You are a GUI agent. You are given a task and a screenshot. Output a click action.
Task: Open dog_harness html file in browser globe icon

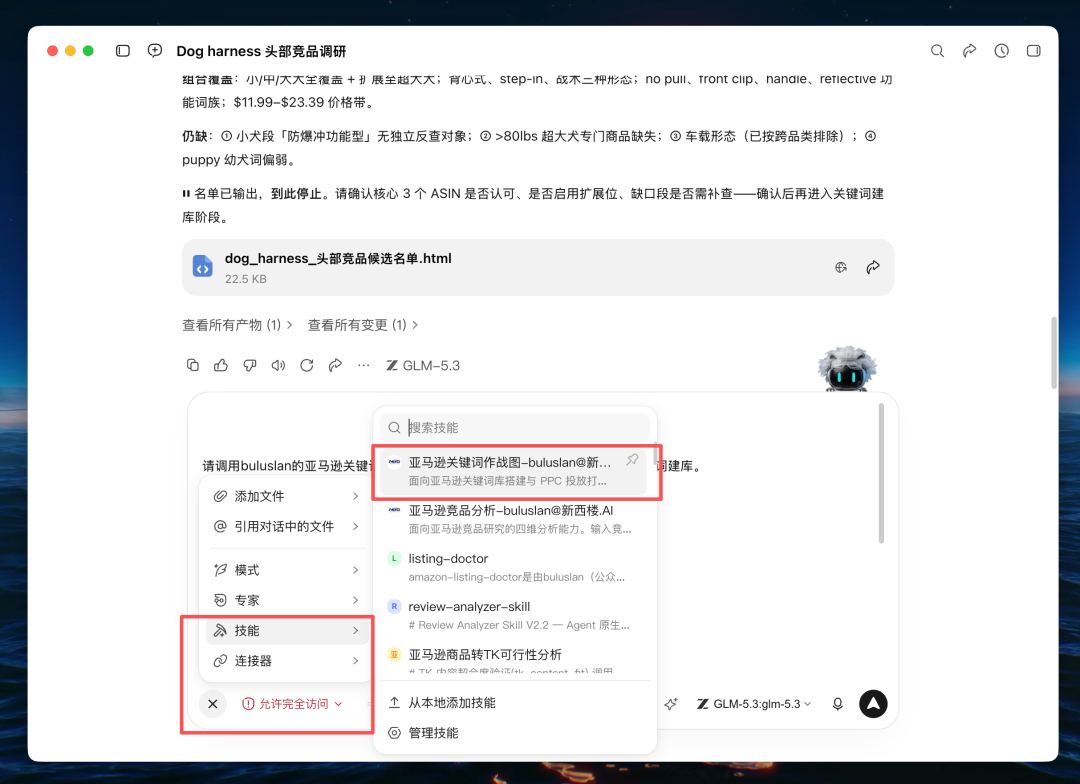(x=841, y=267)
